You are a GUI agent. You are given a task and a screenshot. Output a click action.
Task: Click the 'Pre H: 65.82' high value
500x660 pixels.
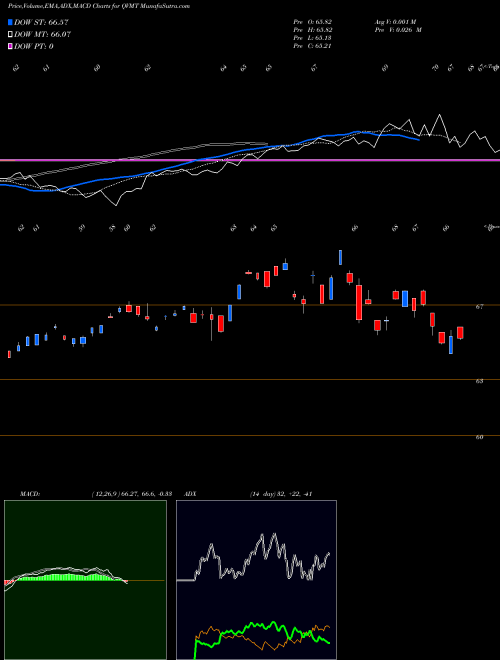(313, 30)
